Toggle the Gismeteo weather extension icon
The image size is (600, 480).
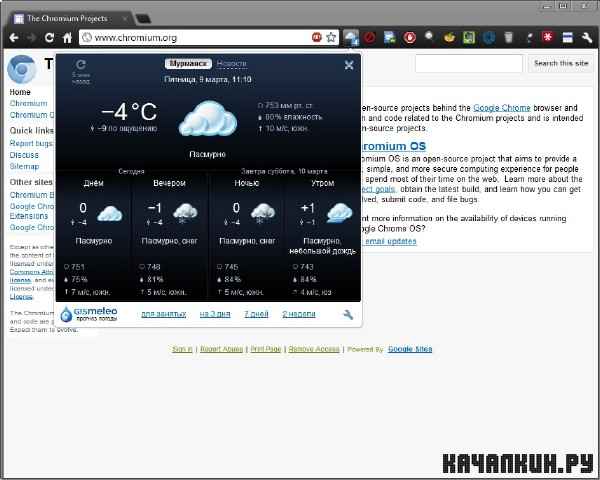(351, 38)
